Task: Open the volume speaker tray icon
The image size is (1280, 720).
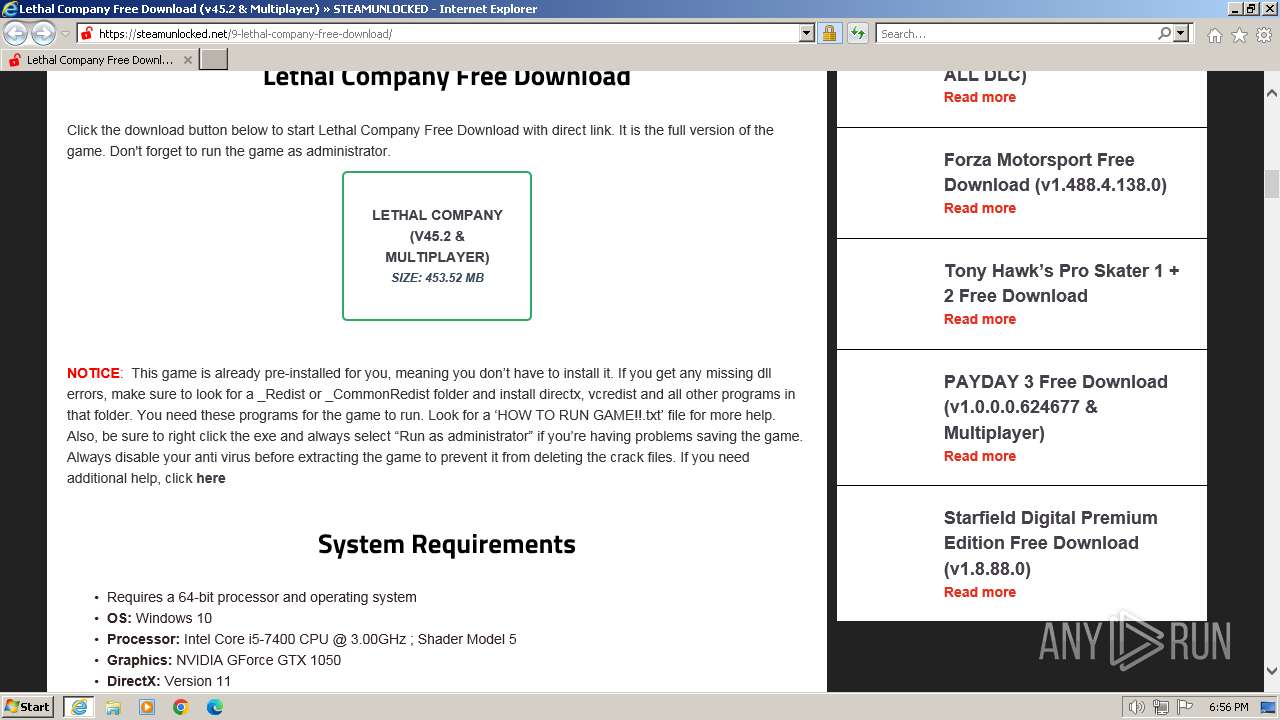Action: (x=1137, y=707)
